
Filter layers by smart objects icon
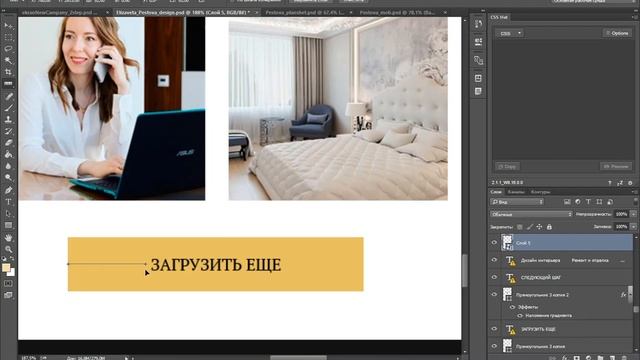(x=610, y=202)
